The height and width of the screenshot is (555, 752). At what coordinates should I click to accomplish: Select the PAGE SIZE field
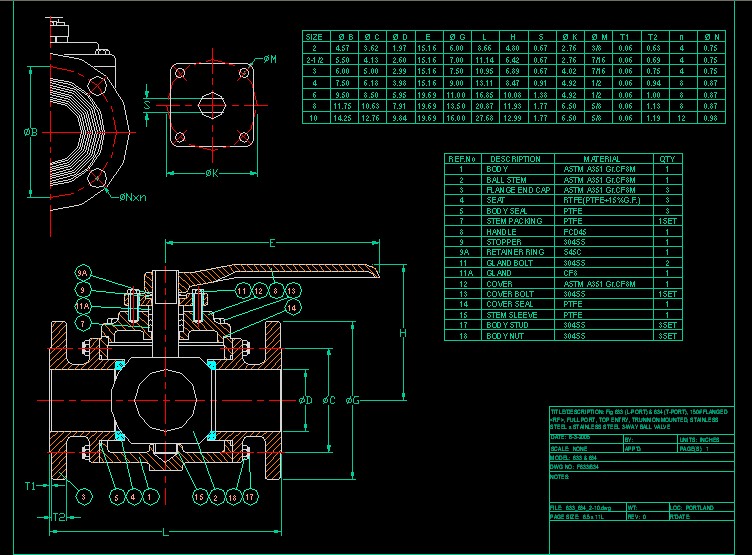[x=588, y=516]
